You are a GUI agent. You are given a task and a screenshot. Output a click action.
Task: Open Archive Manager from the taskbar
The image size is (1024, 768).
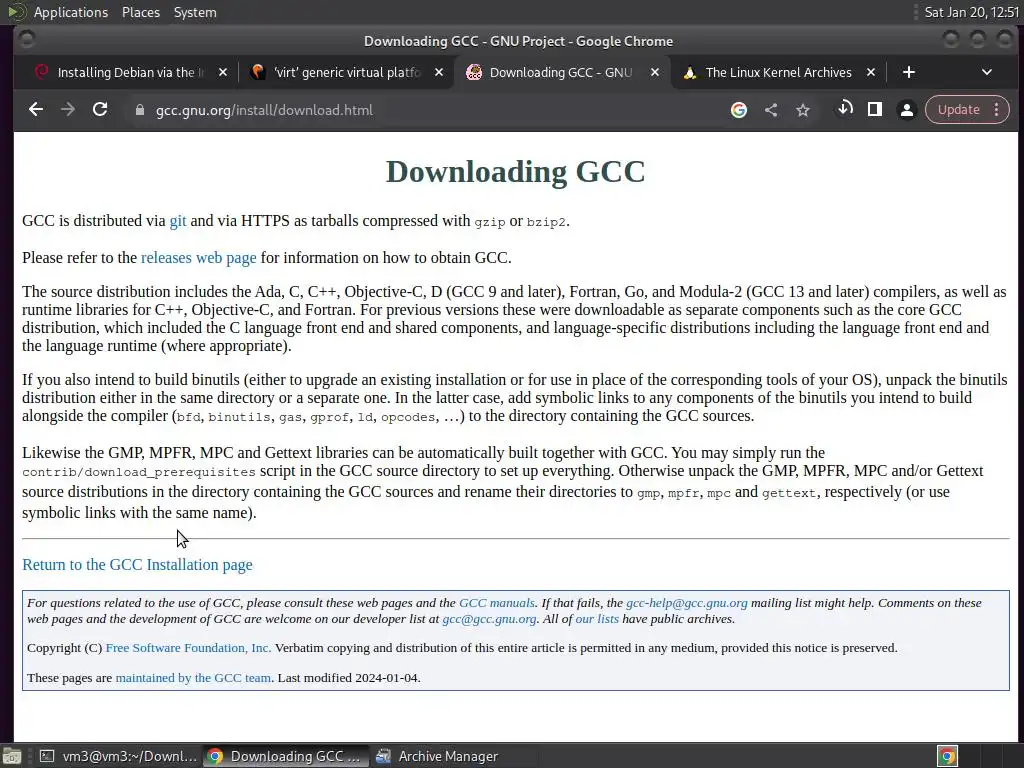(x=439, y=756)
